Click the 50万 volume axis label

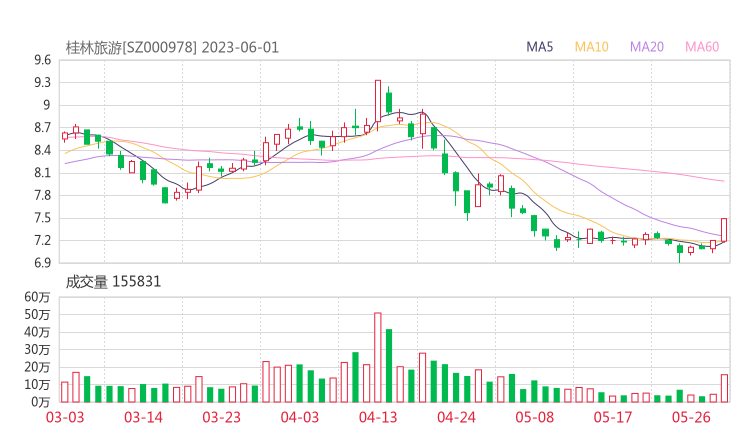point(37,314)
